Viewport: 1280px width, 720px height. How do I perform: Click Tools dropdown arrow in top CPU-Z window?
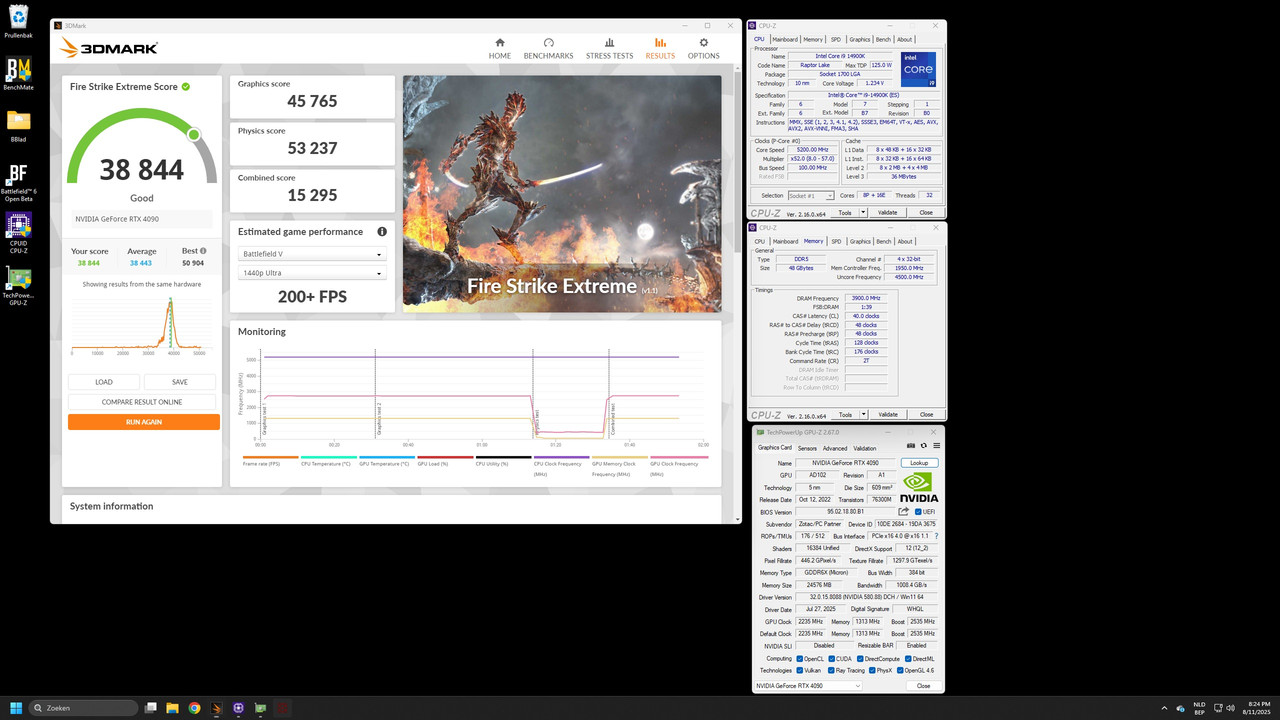(x=863, y=213)
